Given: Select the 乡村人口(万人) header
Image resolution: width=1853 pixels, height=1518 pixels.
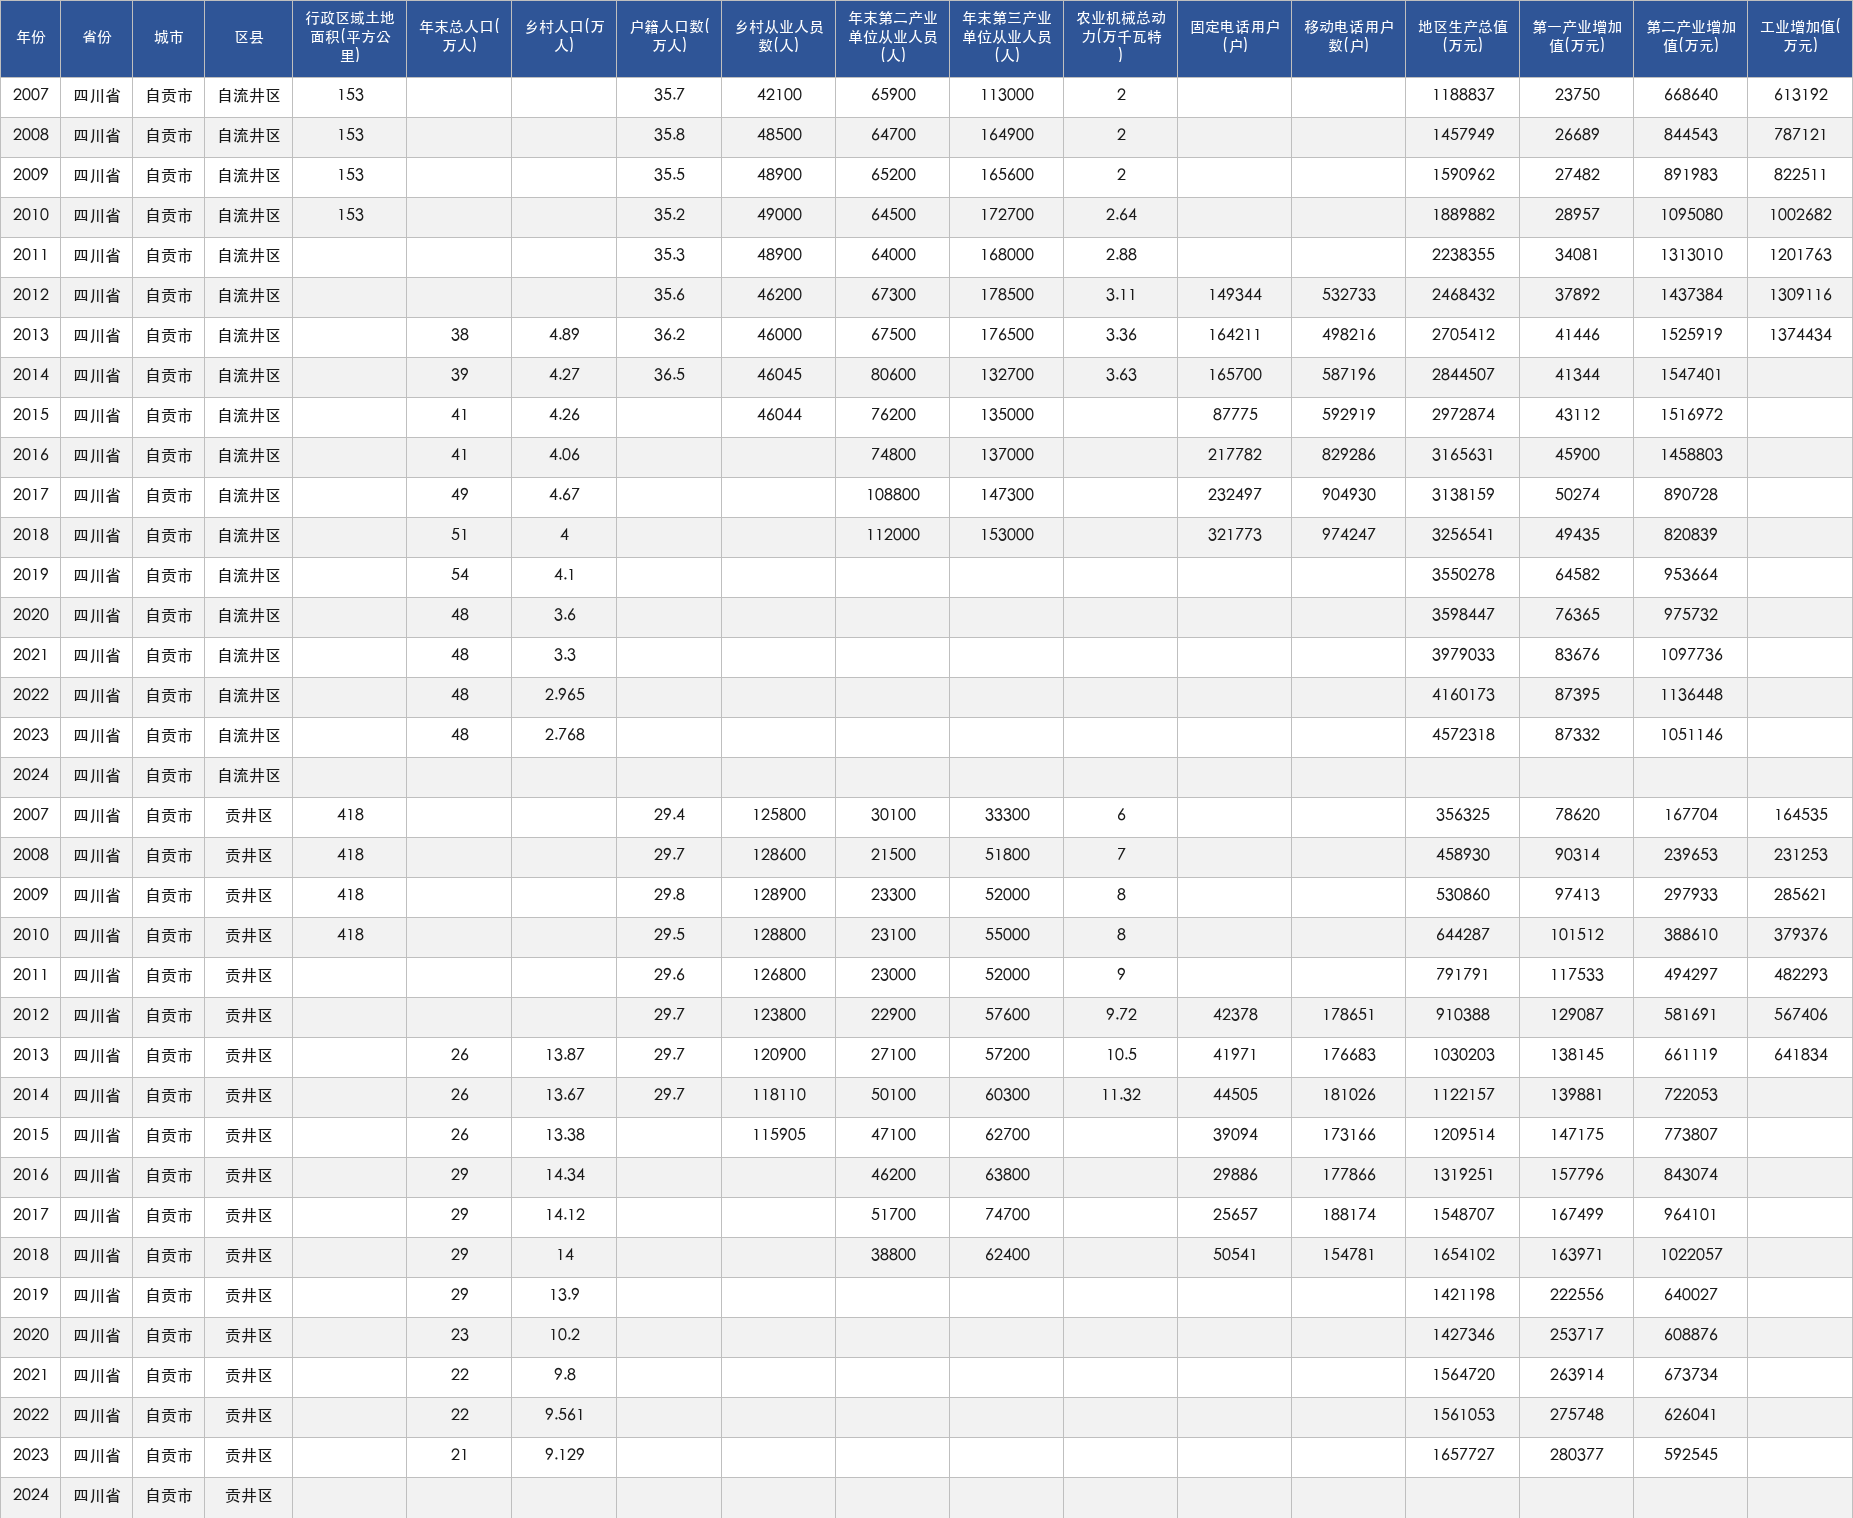Looking at the screenshot, I should [x=564, y=38].
